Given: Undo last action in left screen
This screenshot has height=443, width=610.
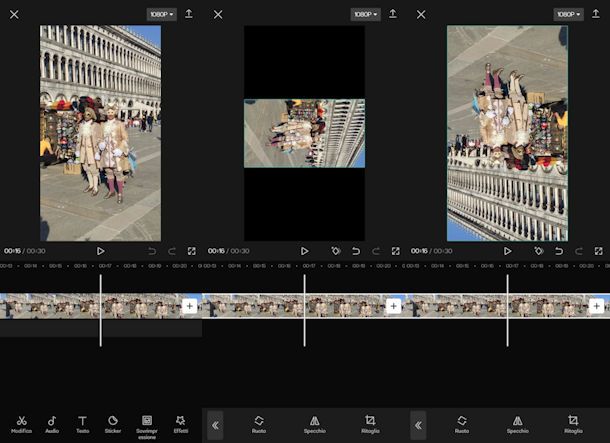Looking at the screenshot, I should click(x=152, y=251).
